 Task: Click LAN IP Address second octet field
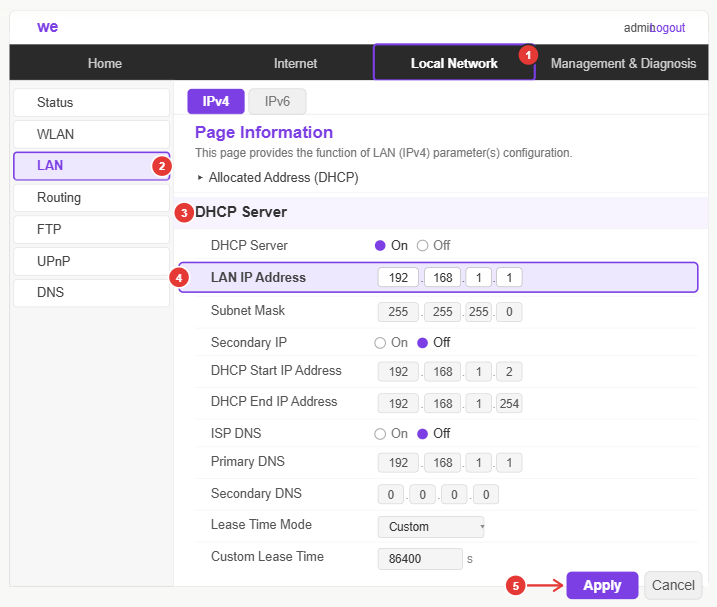tap(442, 278)
